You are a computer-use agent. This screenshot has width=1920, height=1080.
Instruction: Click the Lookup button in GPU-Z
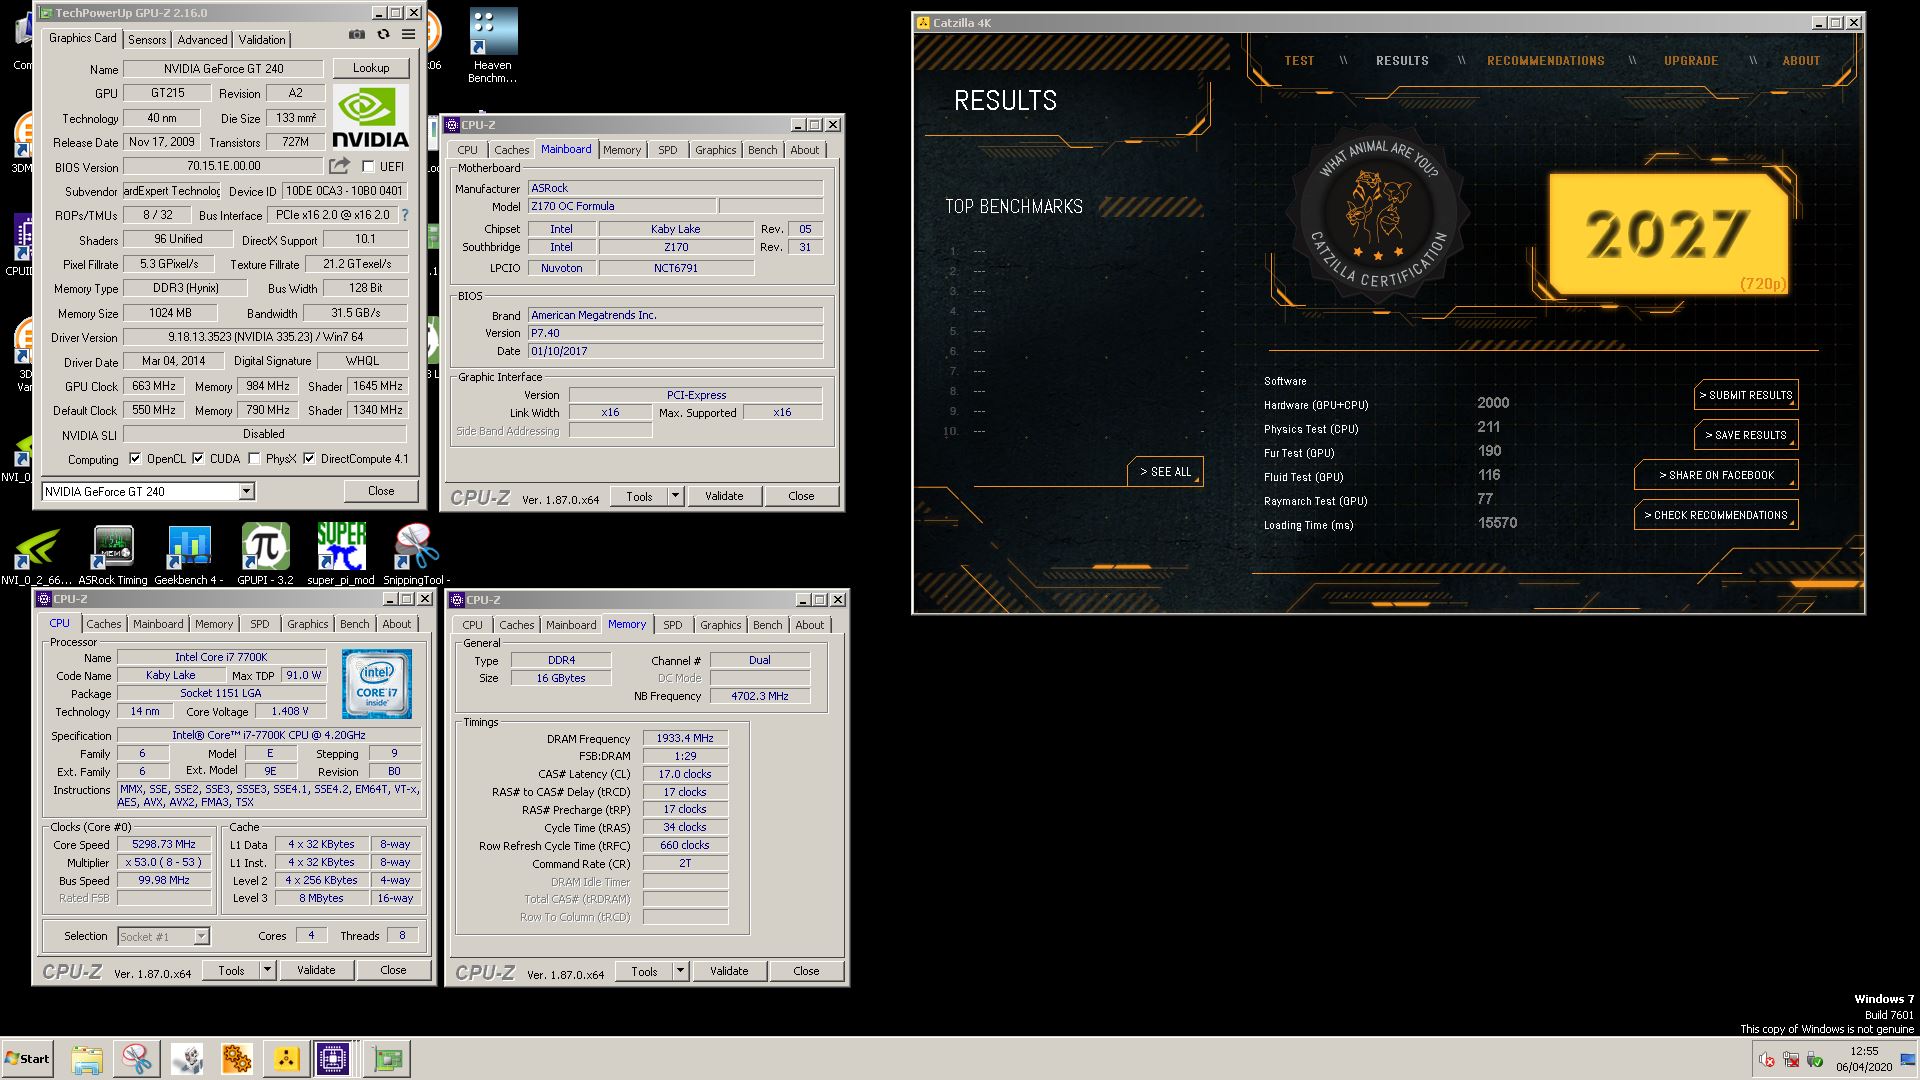[x=371, y=68]
